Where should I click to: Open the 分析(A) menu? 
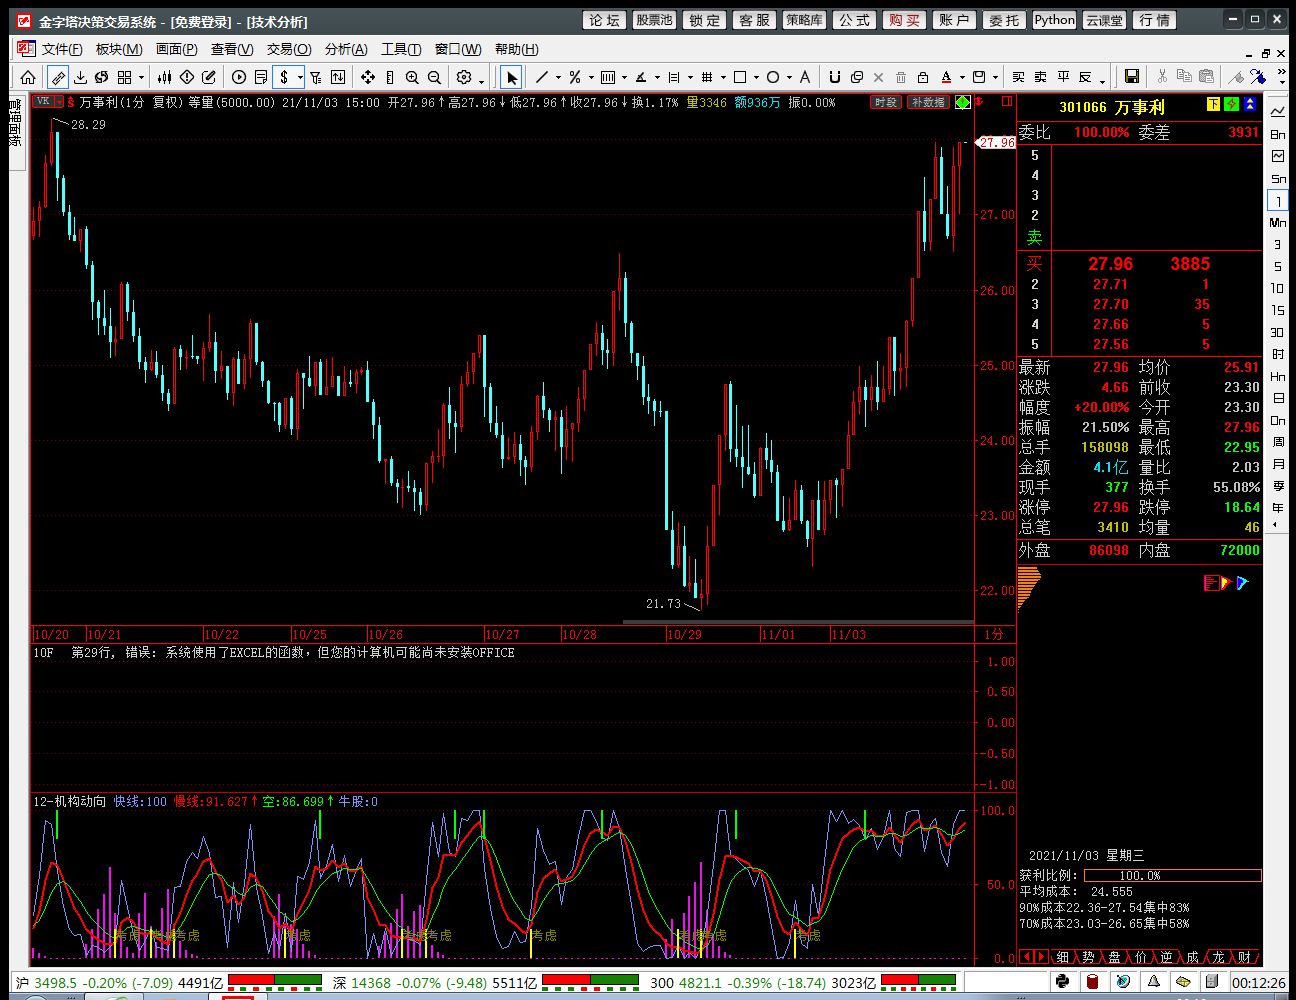point(346,49)
